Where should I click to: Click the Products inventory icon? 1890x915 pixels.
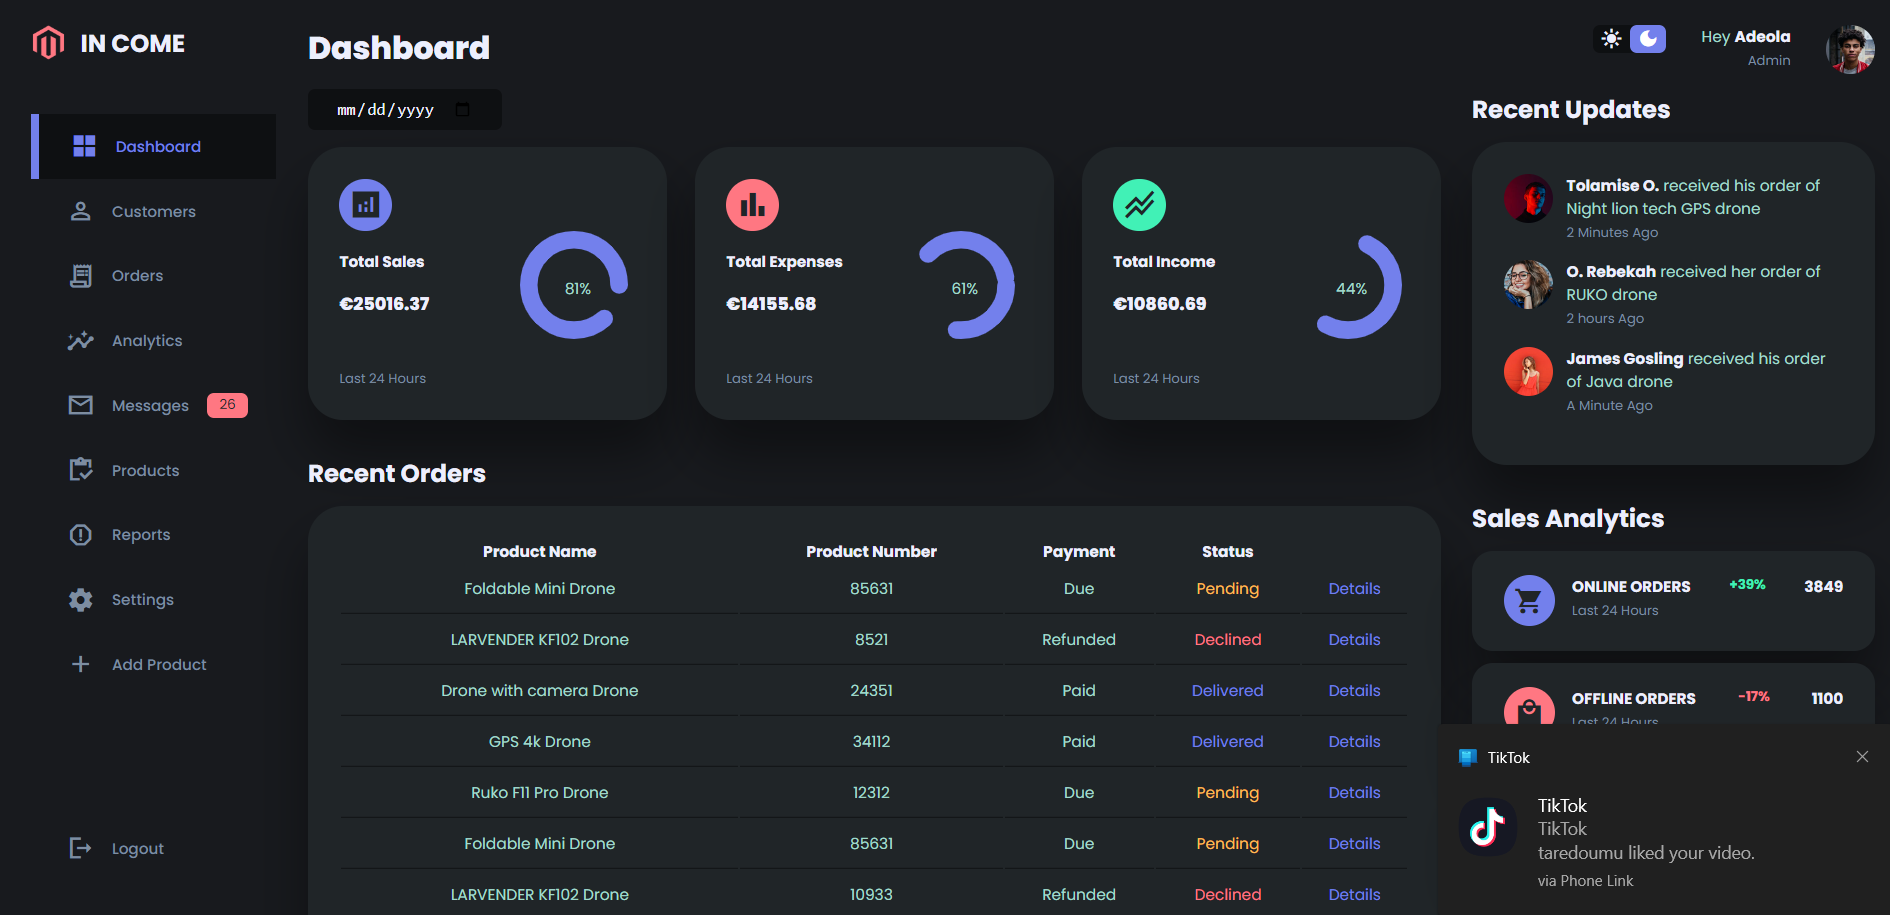pos(81,470)
